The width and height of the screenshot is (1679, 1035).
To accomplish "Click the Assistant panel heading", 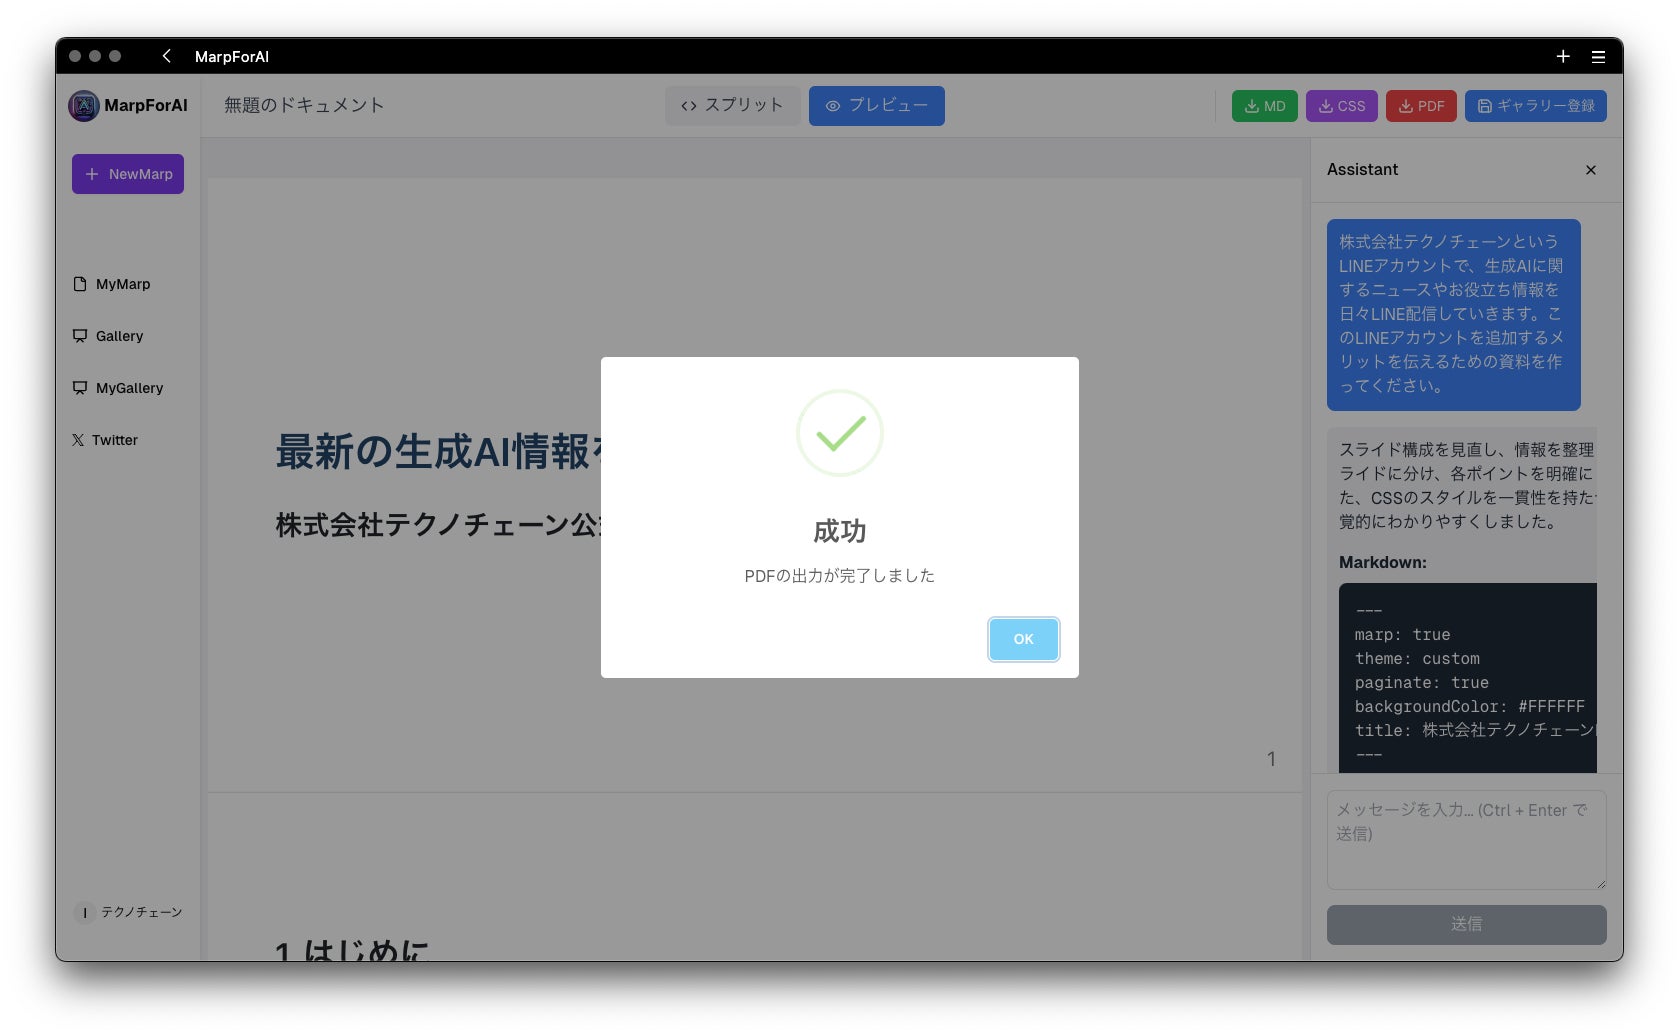I will click(x=1362, y=170).
